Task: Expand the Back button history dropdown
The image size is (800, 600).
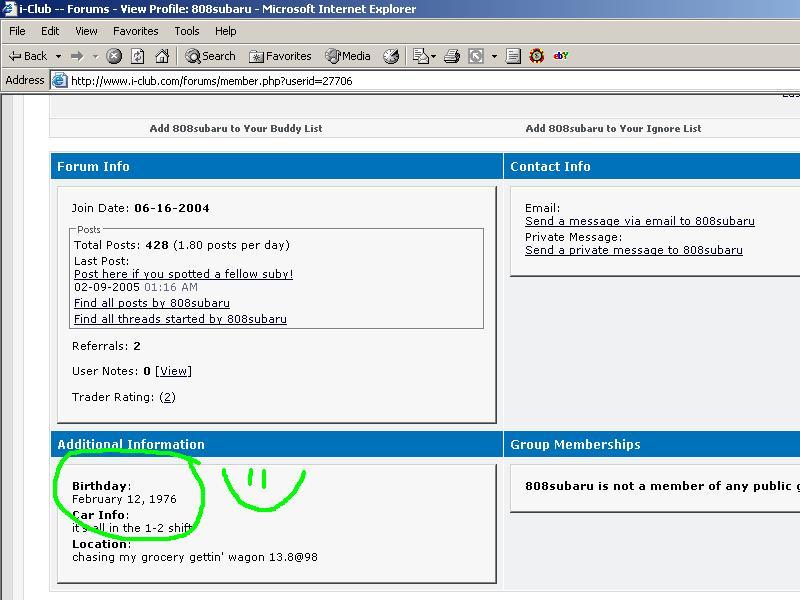Action: pyautogui.click(x=58, y=56)
